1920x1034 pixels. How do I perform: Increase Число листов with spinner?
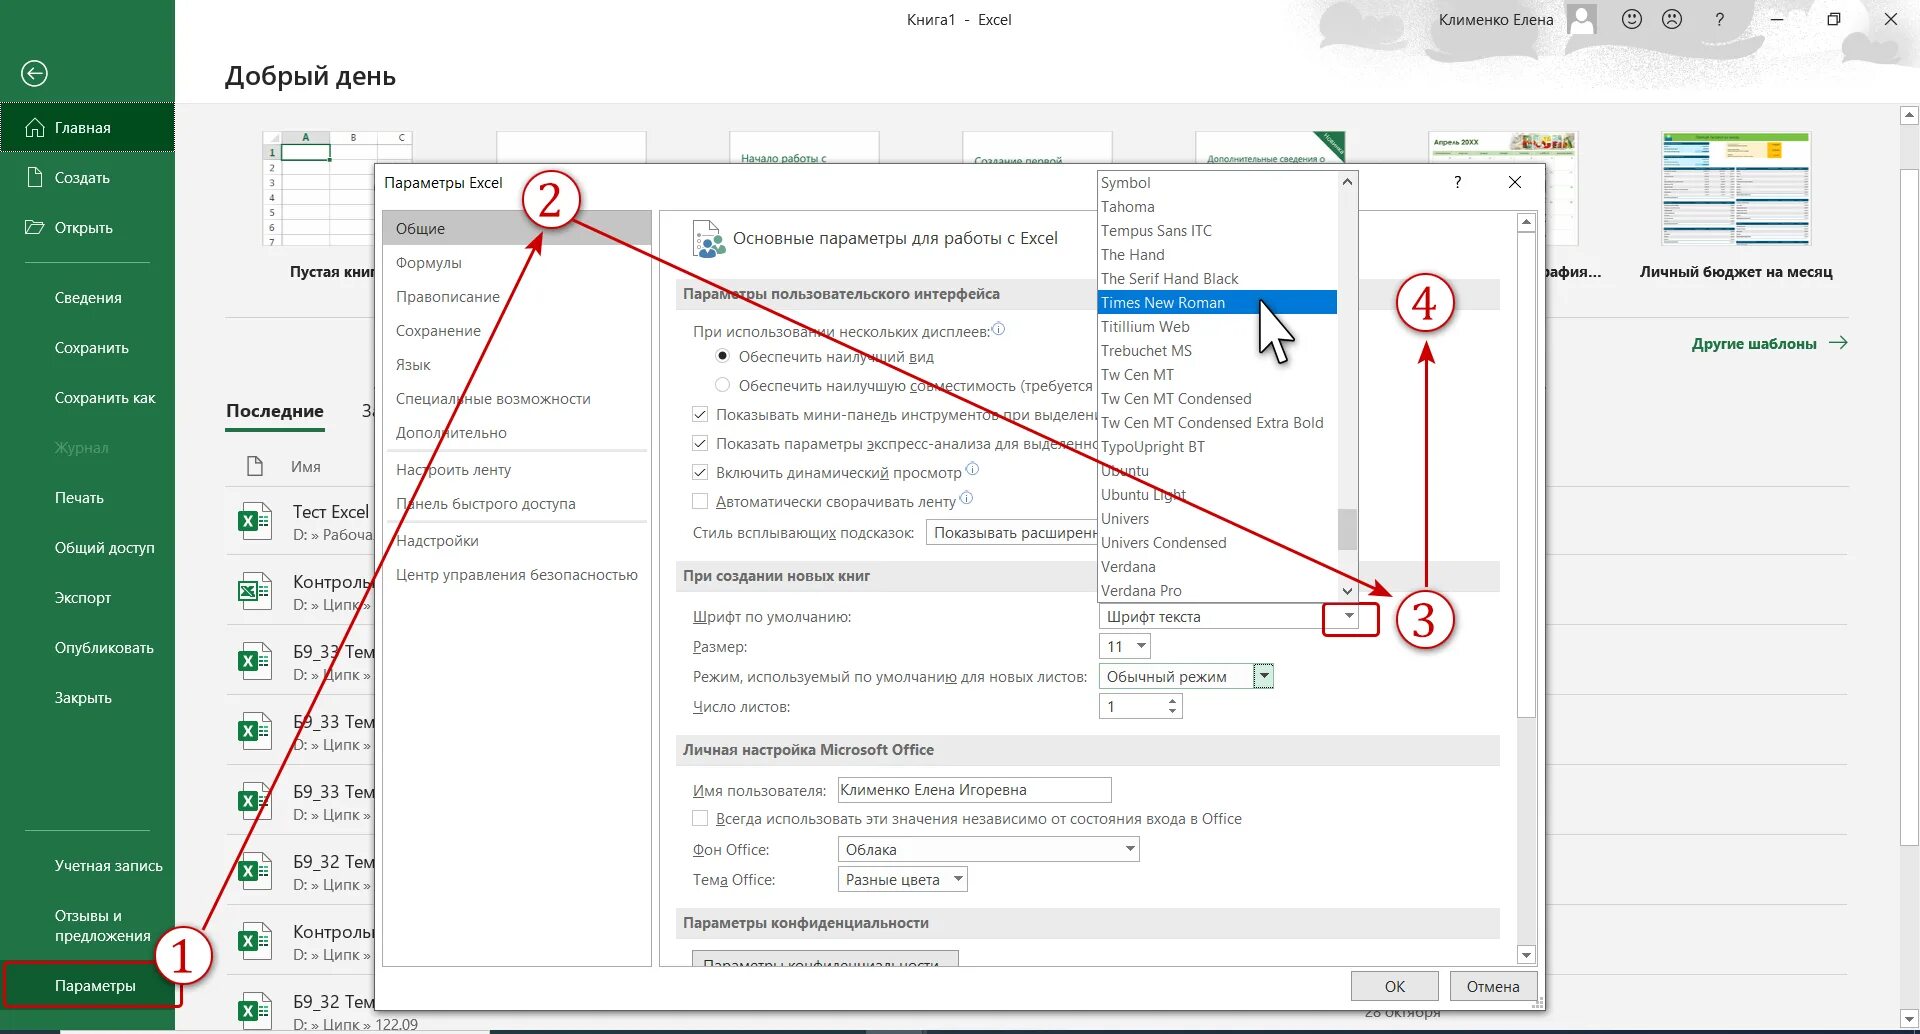point(1172,701)
